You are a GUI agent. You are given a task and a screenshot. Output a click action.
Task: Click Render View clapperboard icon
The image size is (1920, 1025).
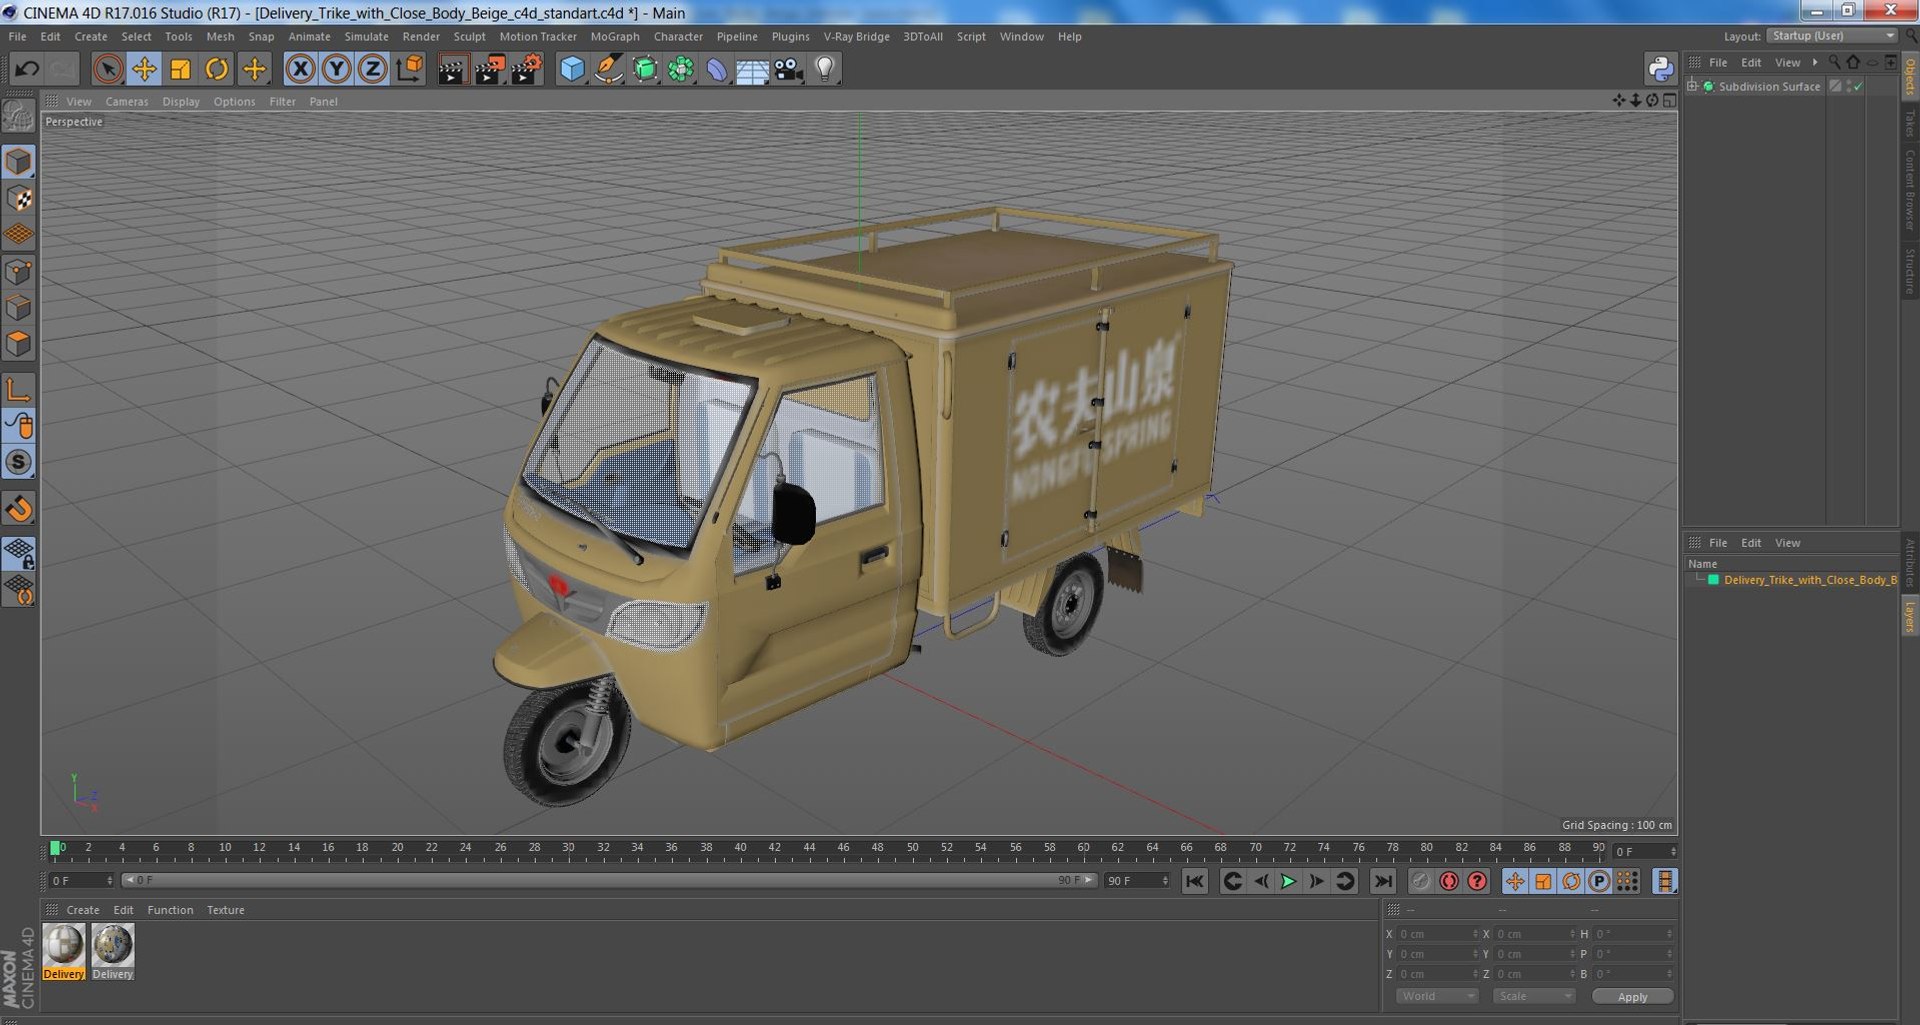point(452,69)
